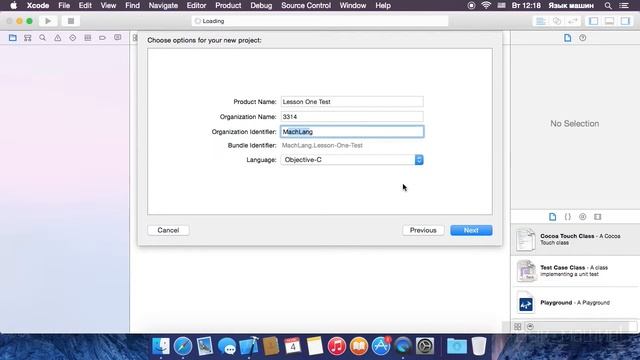Open the Language dropdown showing Objective-C
Viewport: 640px width, 360px height.
click(352, 160)
